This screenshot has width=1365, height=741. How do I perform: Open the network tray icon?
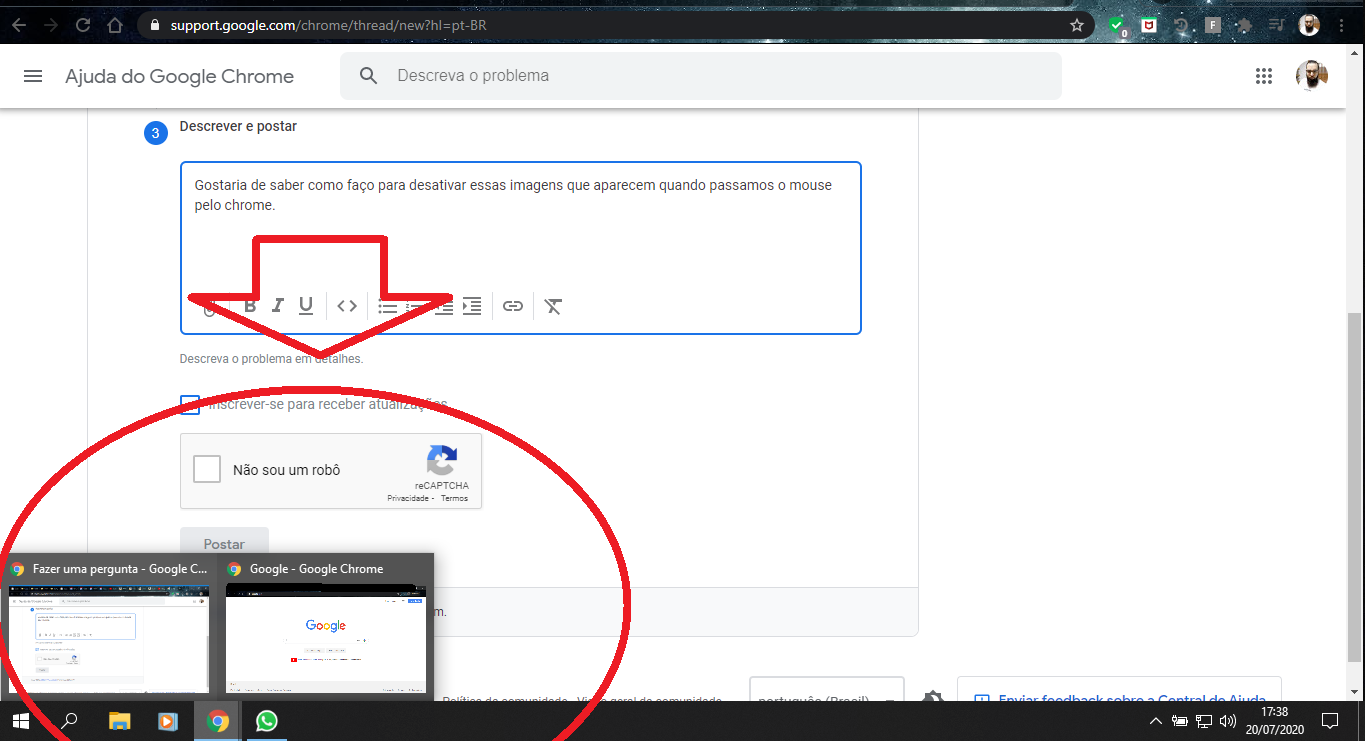coord(1204,721)
